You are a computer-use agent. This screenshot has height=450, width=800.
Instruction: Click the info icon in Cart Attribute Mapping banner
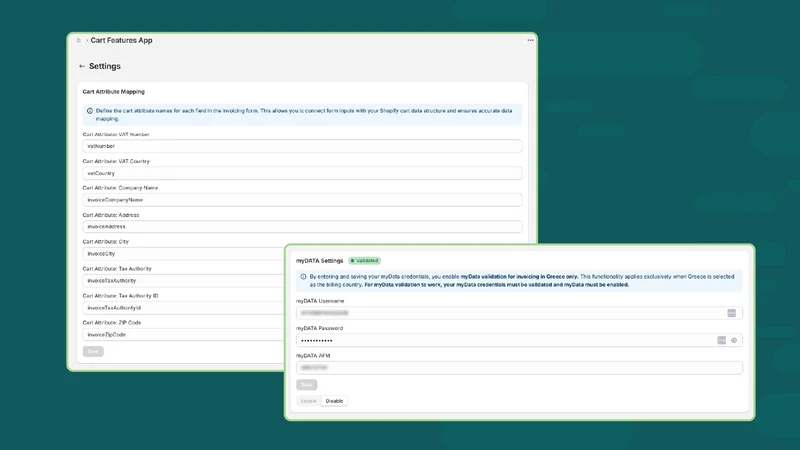pos(90,111)
